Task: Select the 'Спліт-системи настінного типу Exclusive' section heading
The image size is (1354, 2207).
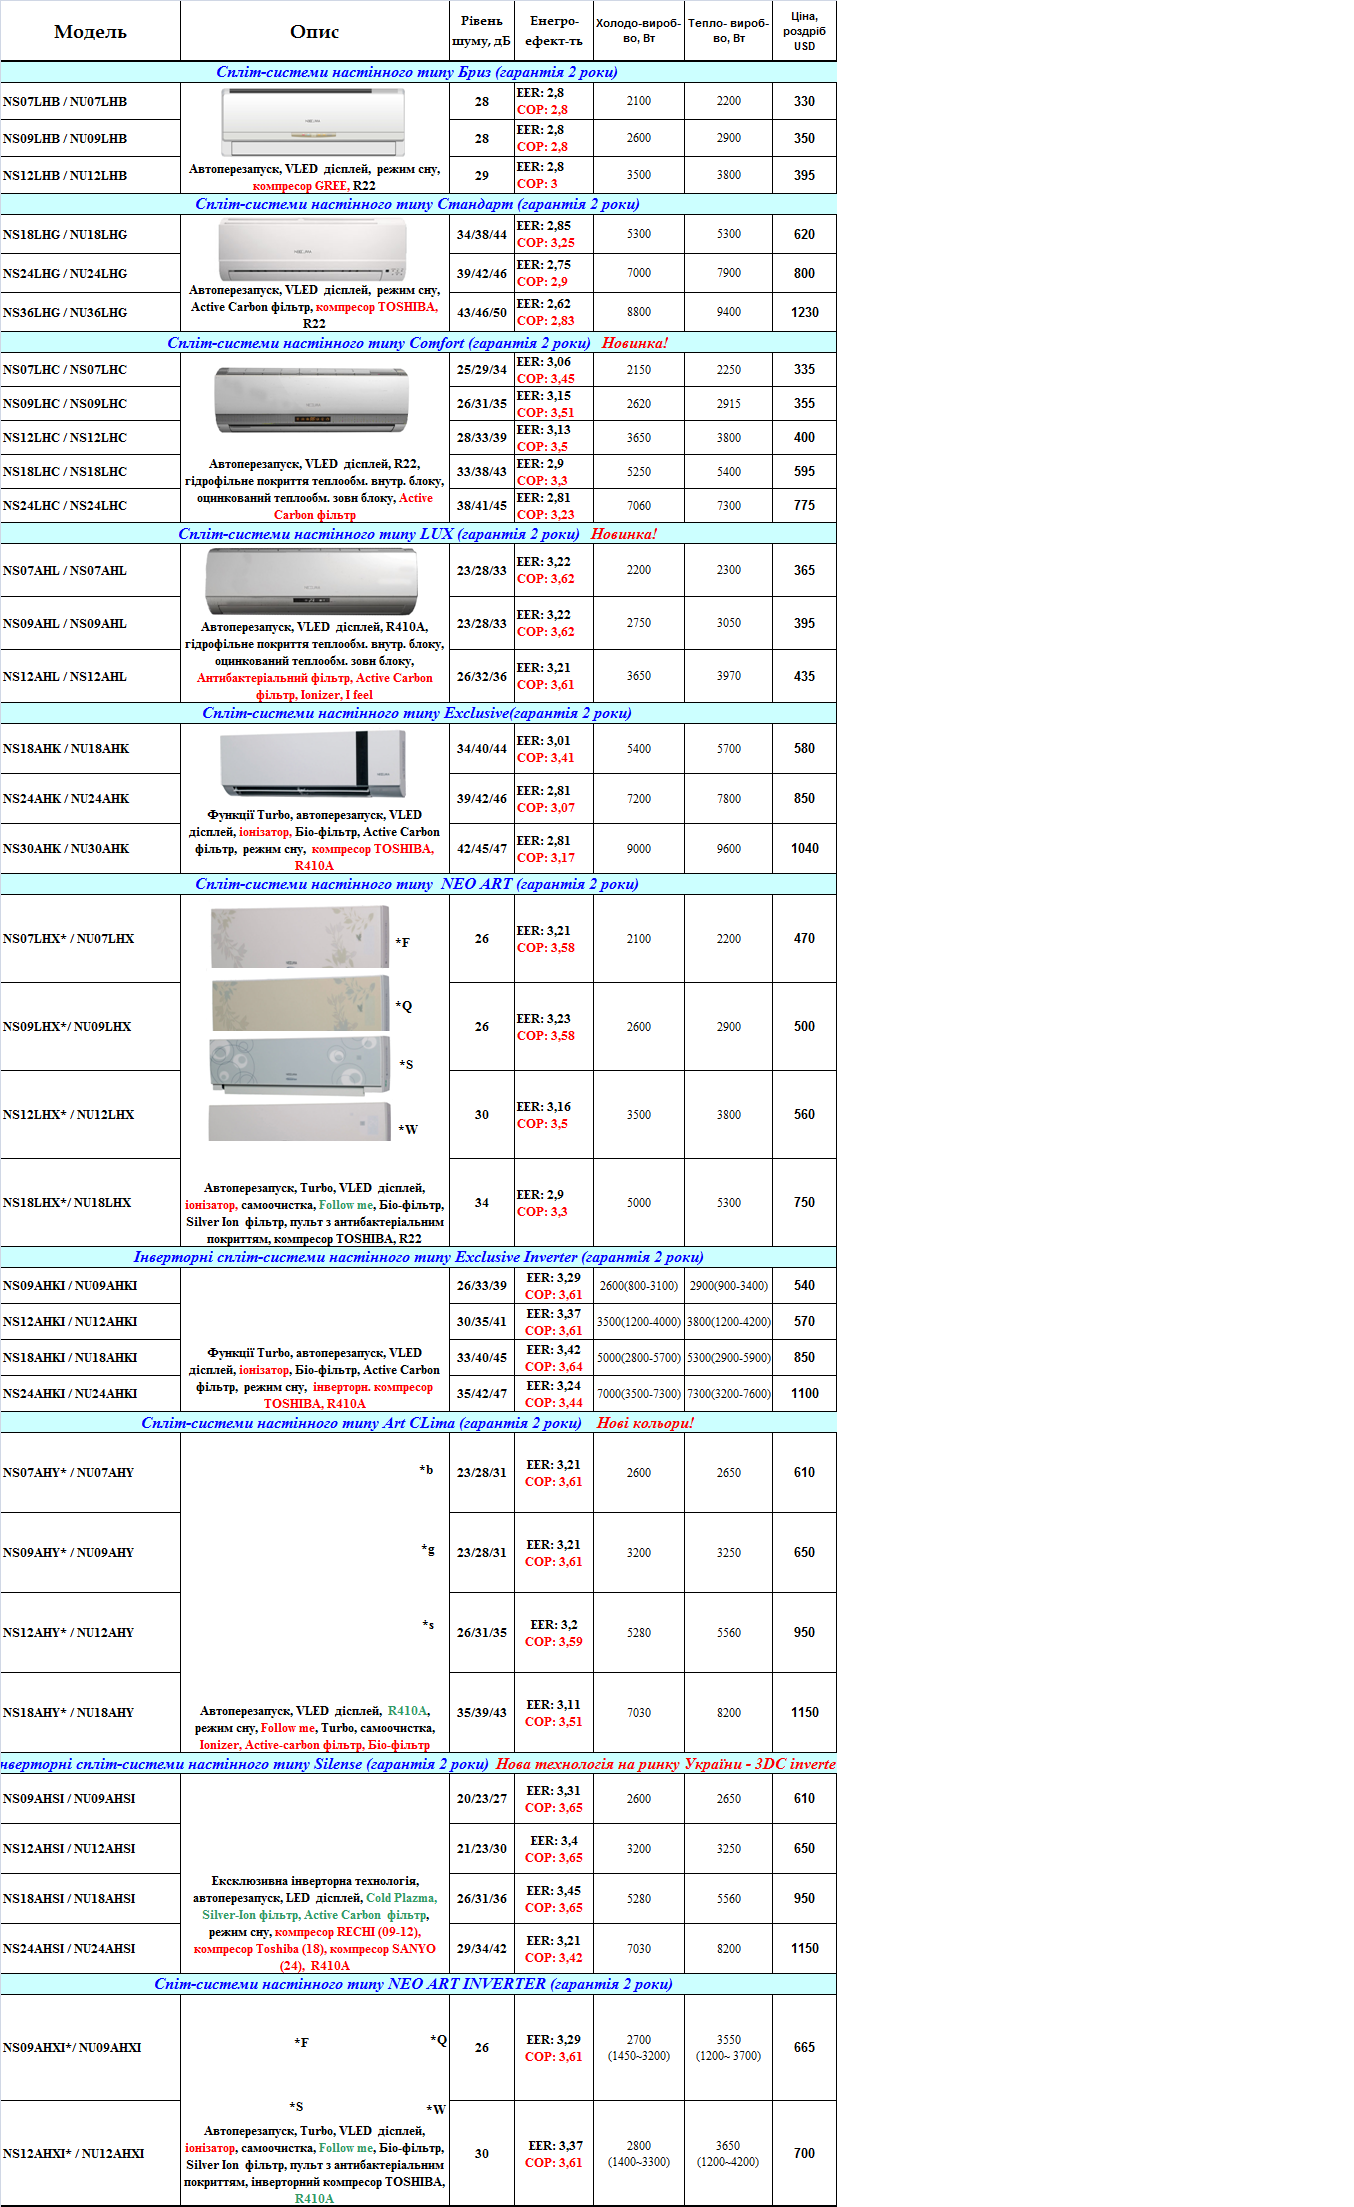Action: click(x=418, y=713)
